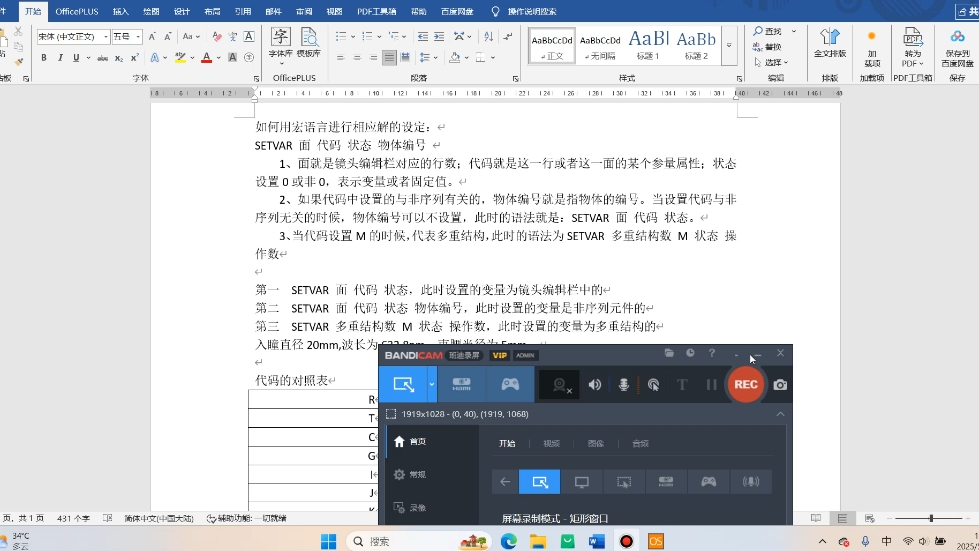Screen dimensions: 979x551
Task: Toggle Underline formatting button
Action: pyautogui.click(x=76, y=58)
